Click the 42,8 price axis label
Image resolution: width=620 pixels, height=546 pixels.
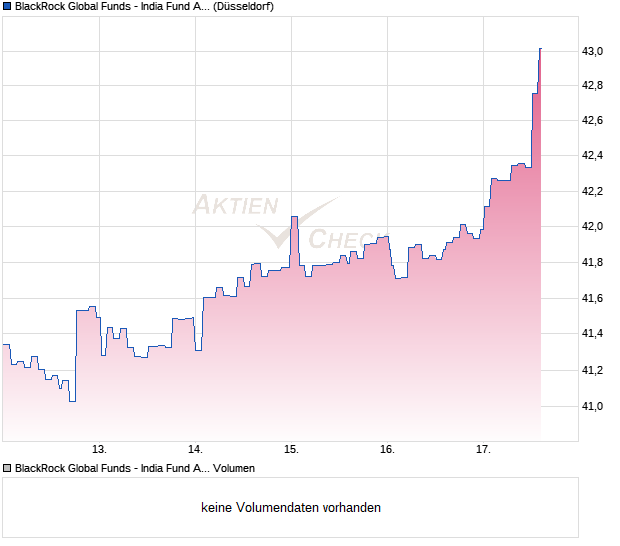(592, 85)
